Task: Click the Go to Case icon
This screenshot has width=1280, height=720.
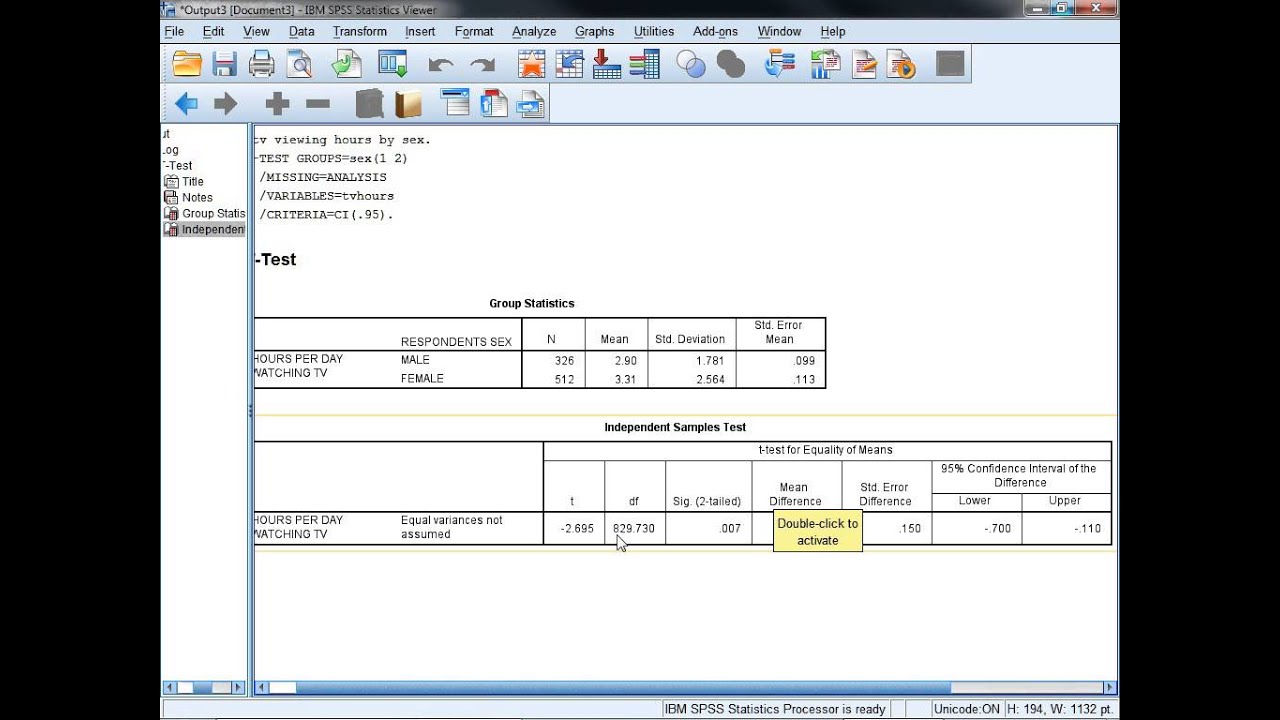Action: (569, 65)
